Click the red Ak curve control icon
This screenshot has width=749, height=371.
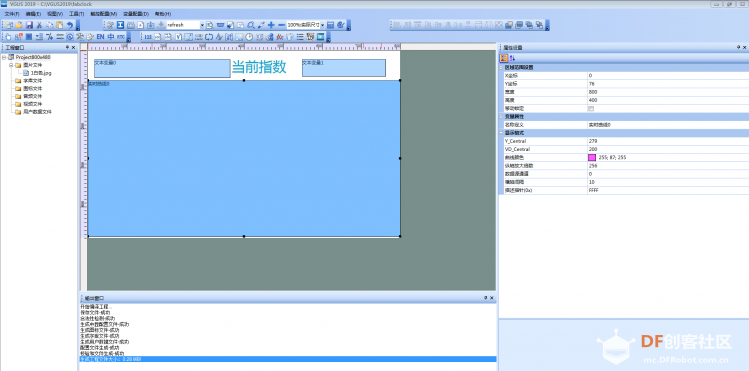coord(280,36)
